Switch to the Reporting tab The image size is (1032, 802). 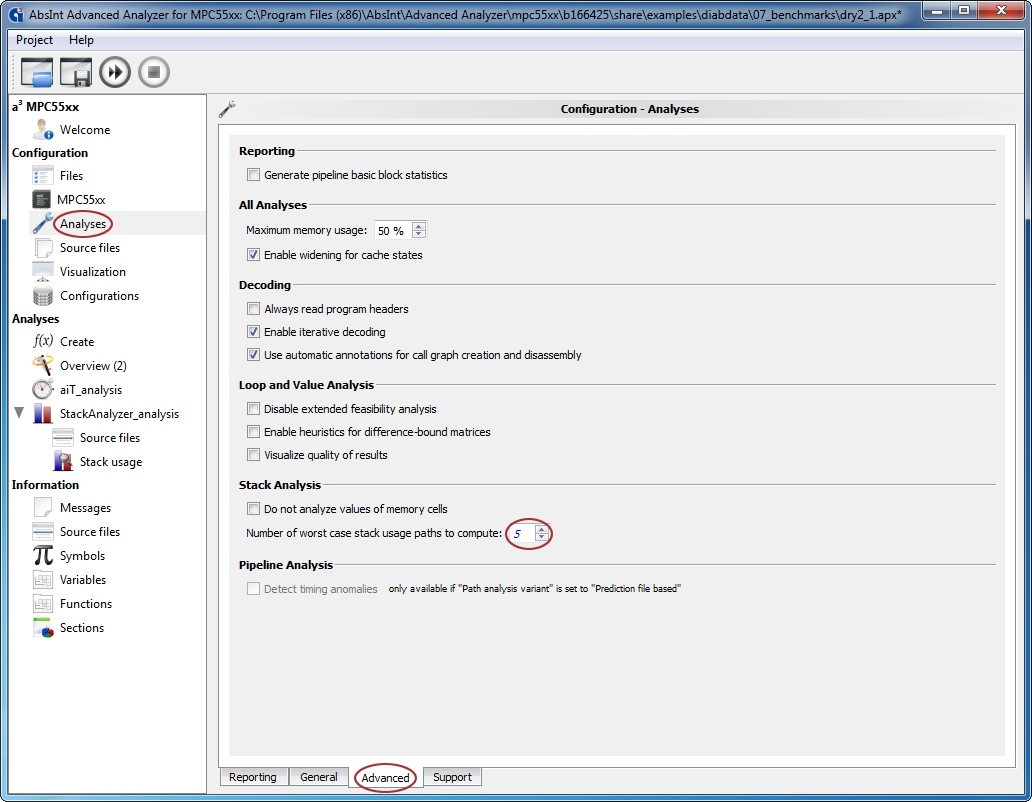[253, 777]
